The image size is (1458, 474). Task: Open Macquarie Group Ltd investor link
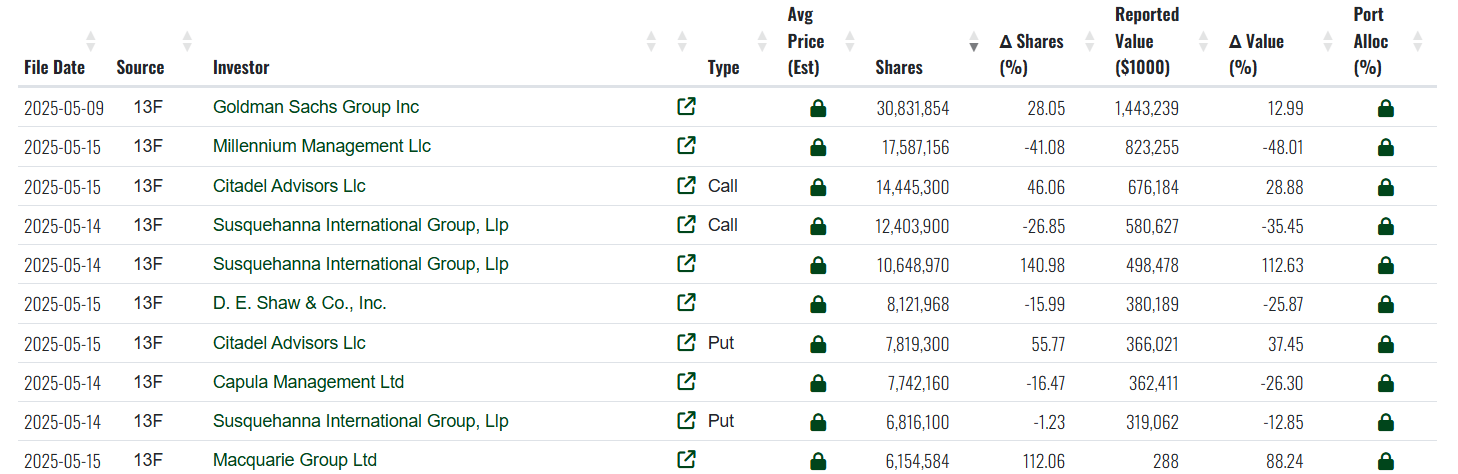tap(295, 460)
